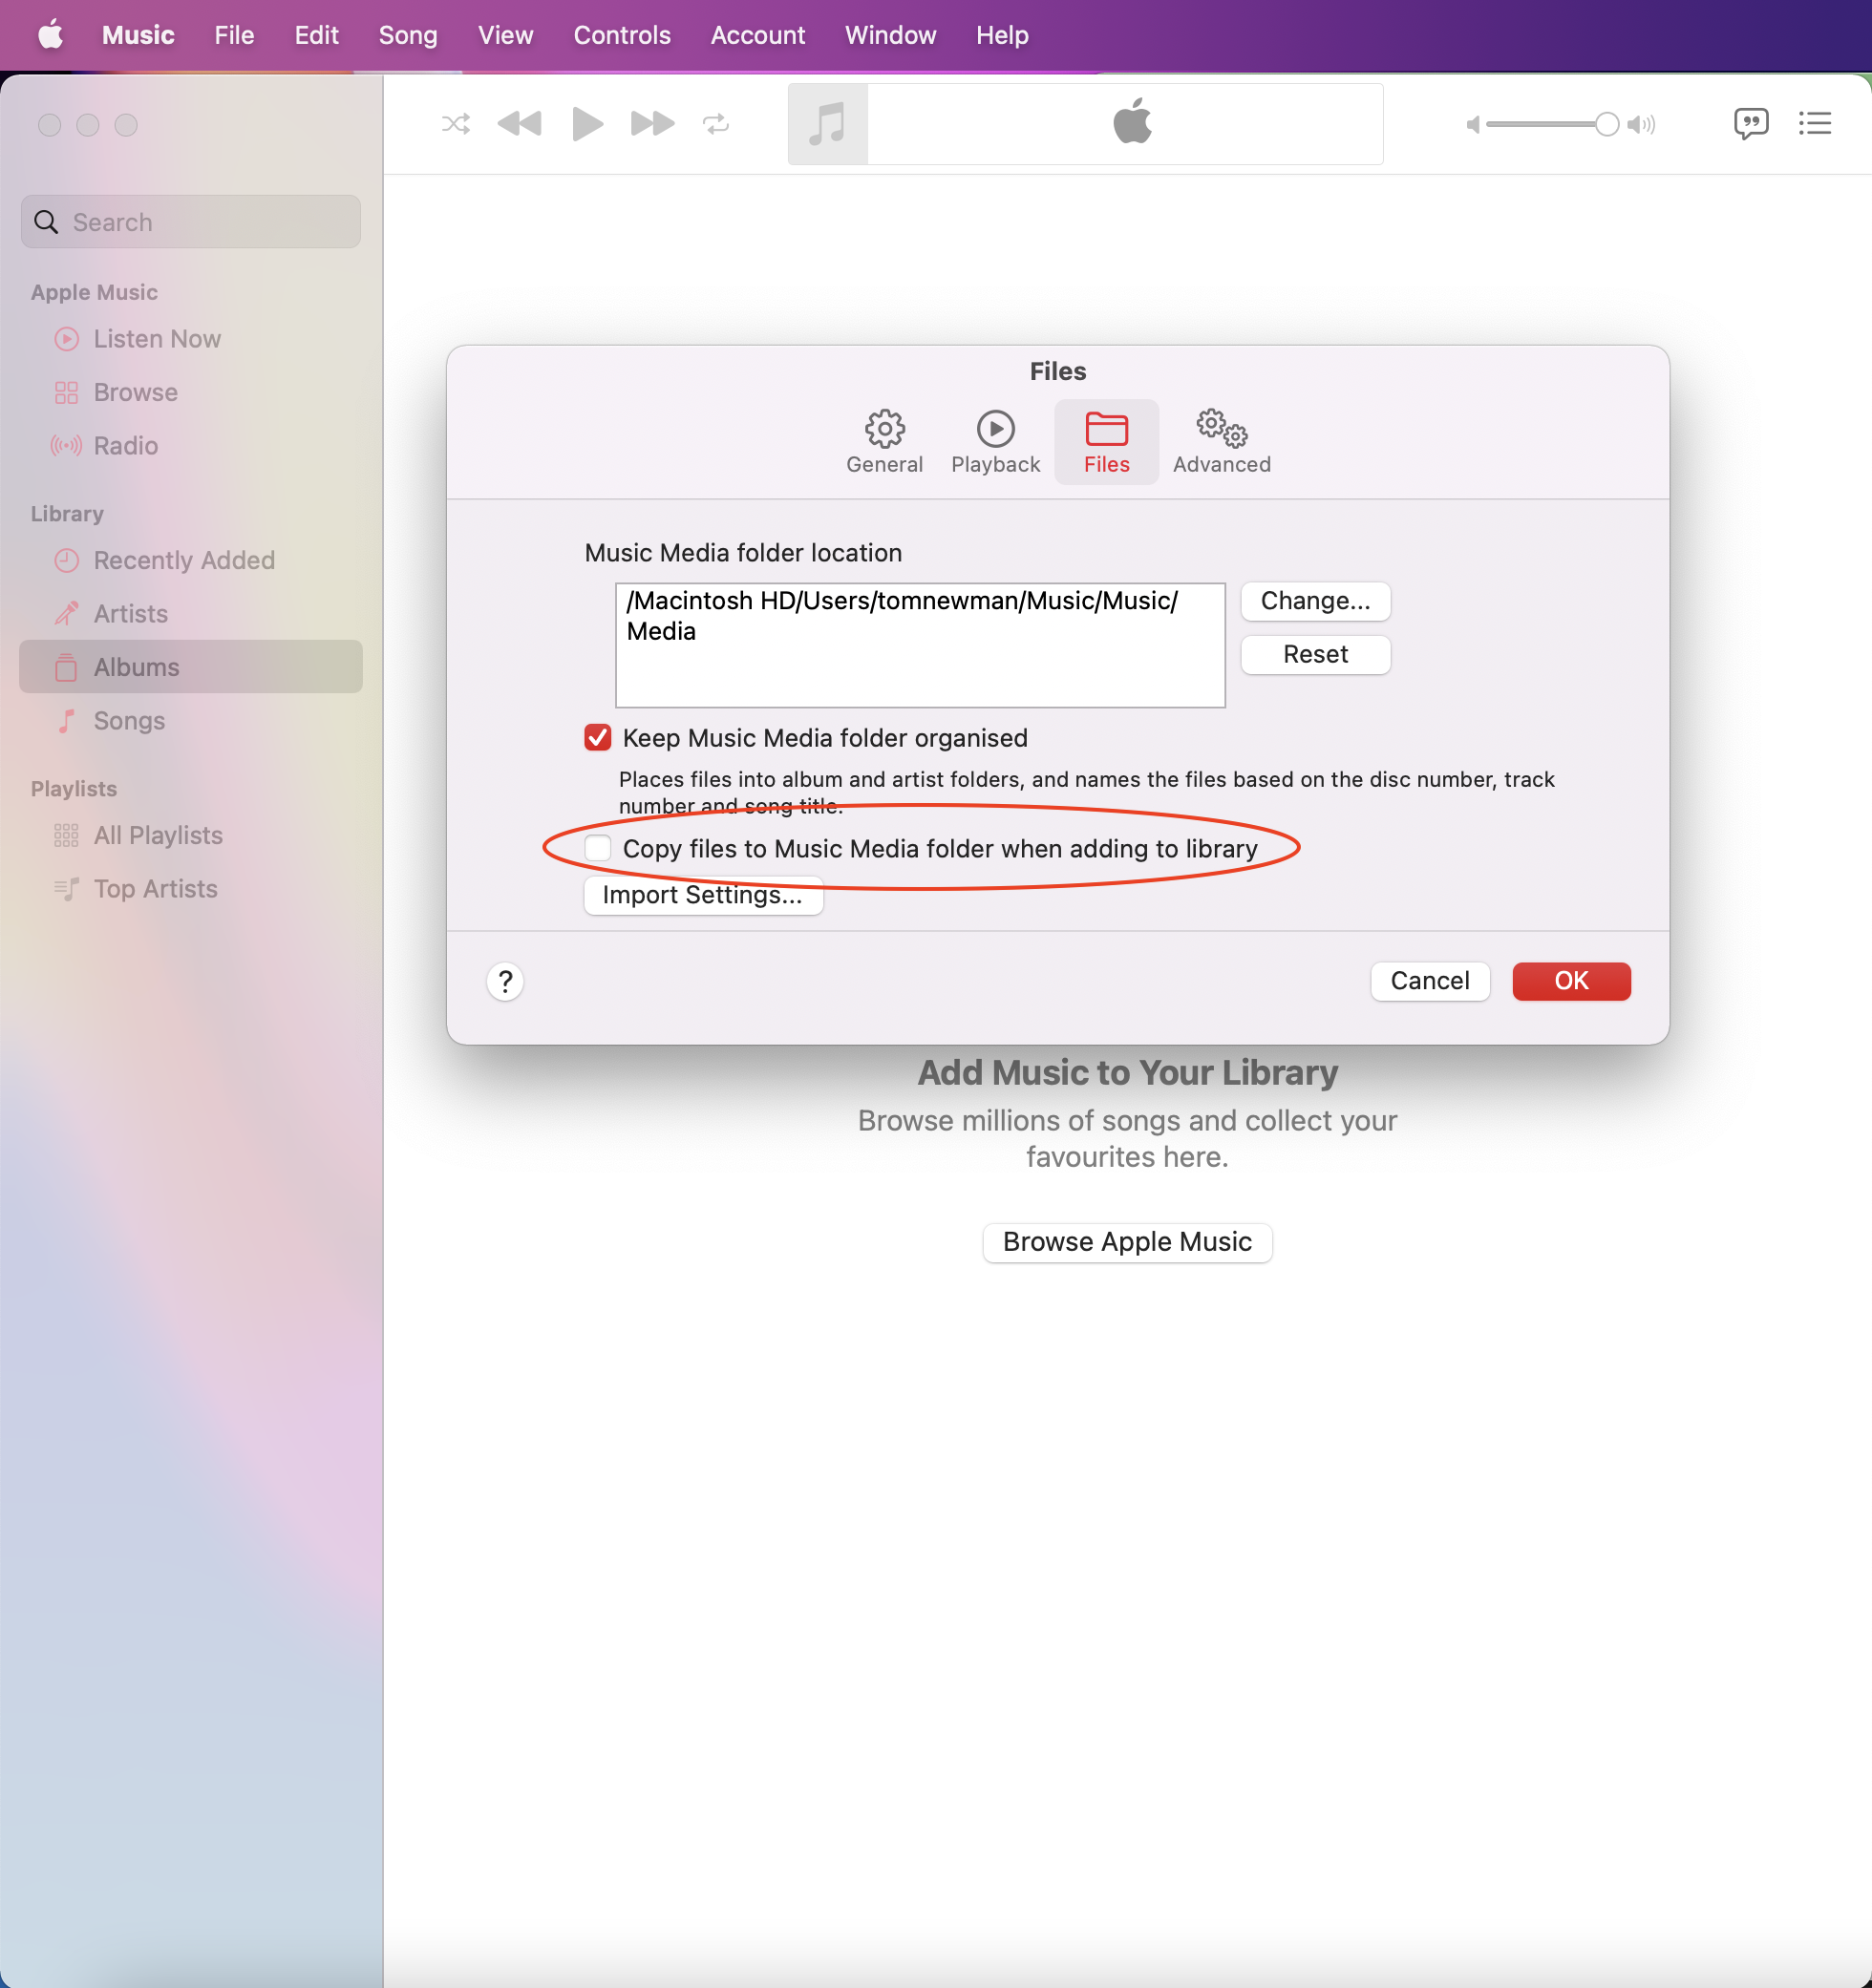Open the Advanced preferences gears tab
The height and width of the screenshot is (1988, 1872).
click(x=1221, y=442)
